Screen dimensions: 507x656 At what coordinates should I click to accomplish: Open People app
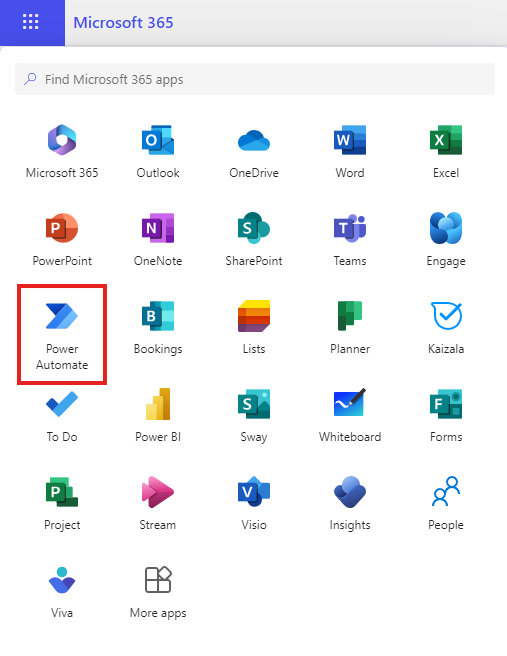446,504
